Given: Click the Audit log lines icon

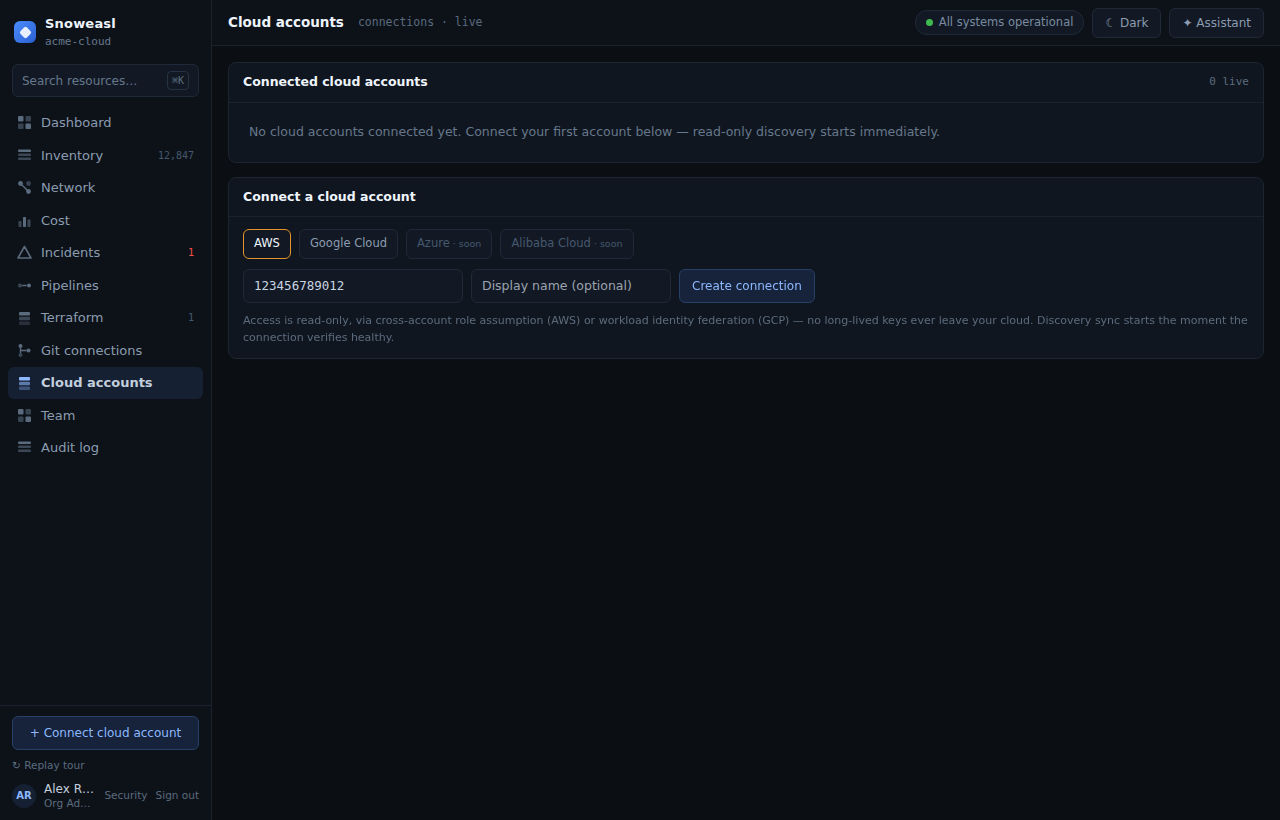Looking at the screenshot, I should (25, 447).
